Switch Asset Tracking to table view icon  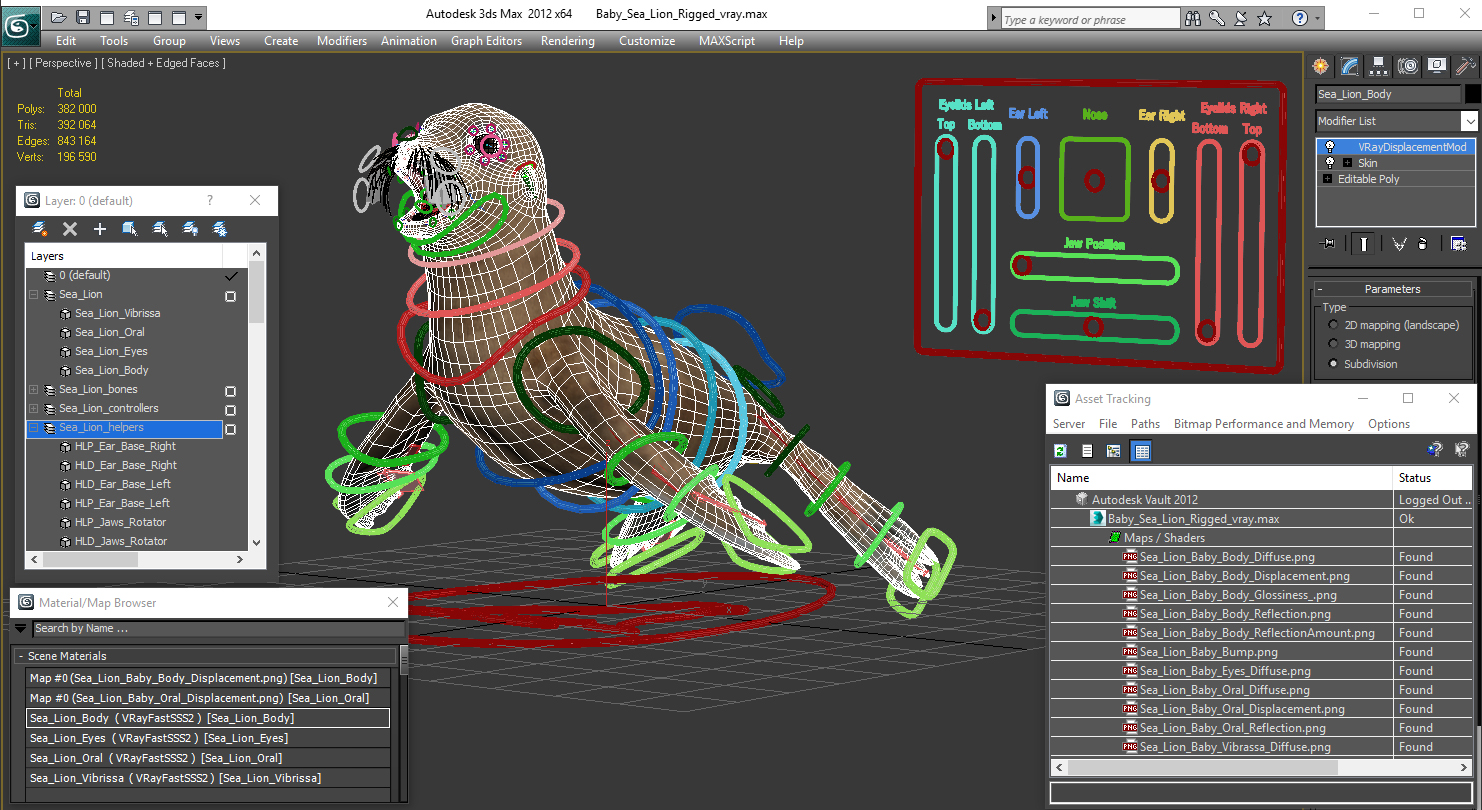(1141, 451)
